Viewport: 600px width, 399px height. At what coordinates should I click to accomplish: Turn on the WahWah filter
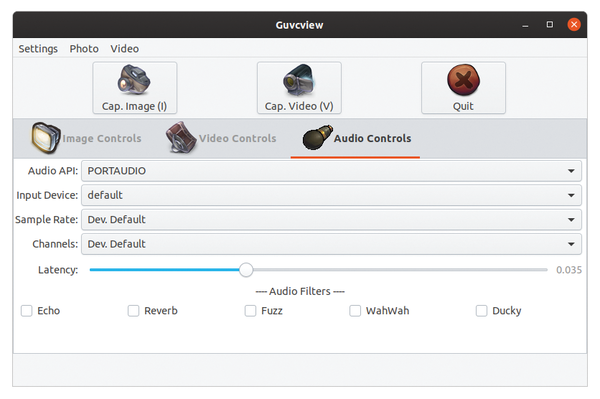tap(355, 311)
